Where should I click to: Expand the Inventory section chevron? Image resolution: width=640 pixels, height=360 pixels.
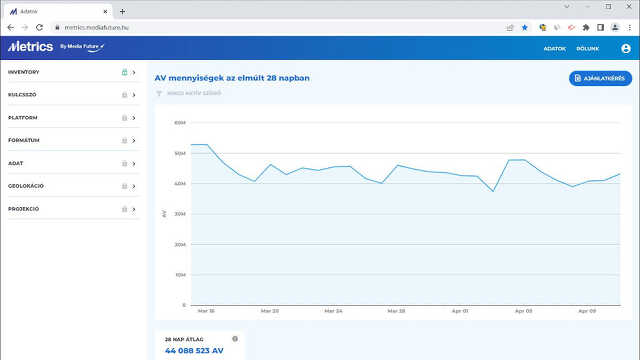(x=134, y=72)
